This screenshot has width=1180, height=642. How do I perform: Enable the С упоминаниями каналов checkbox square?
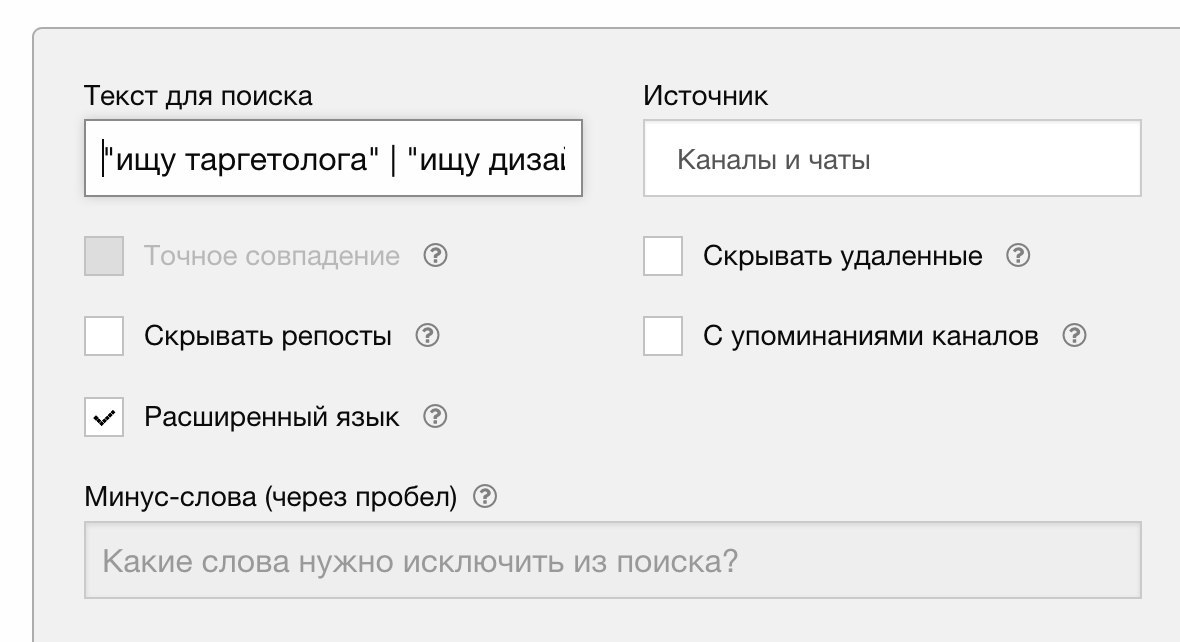click(x=663, y=336)
